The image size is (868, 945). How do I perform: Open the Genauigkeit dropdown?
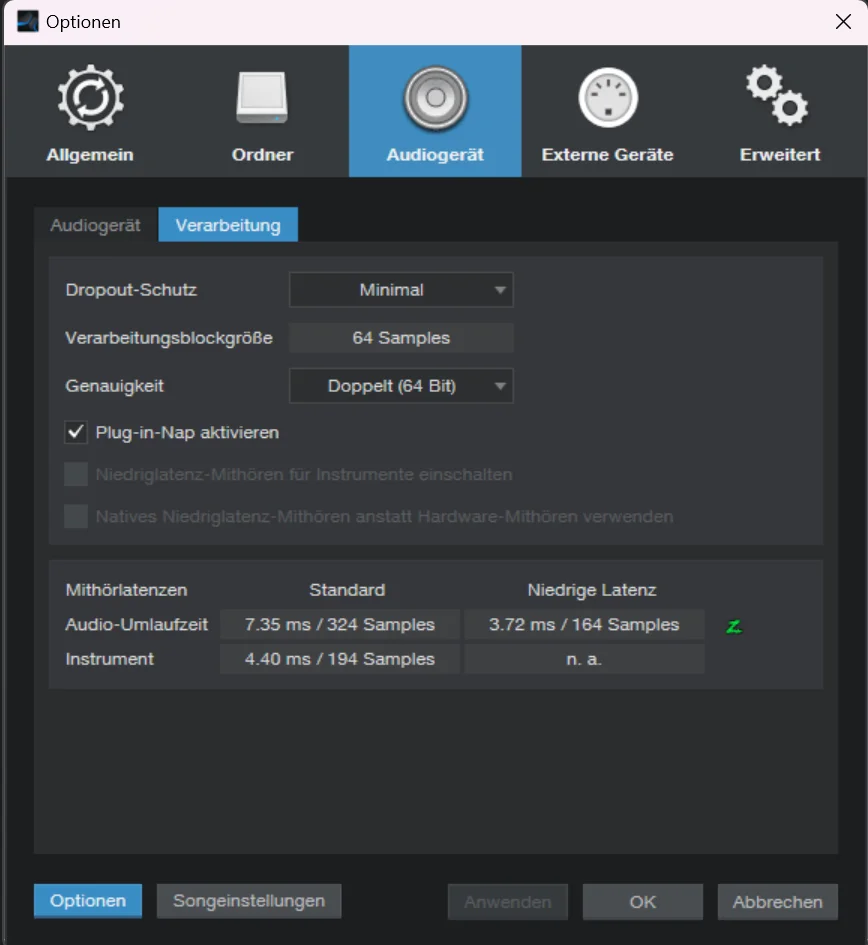tap(401, 386)
